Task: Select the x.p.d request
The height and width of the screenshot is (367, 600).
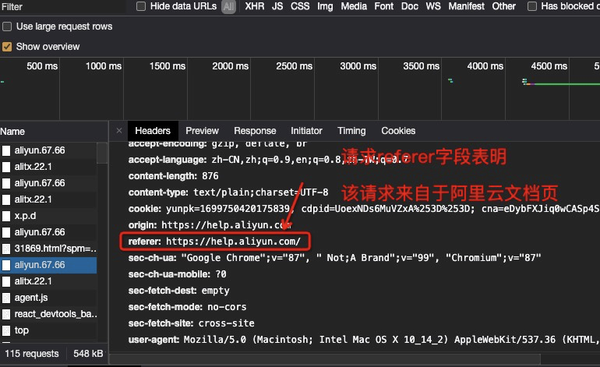Action: pos(49,216)
